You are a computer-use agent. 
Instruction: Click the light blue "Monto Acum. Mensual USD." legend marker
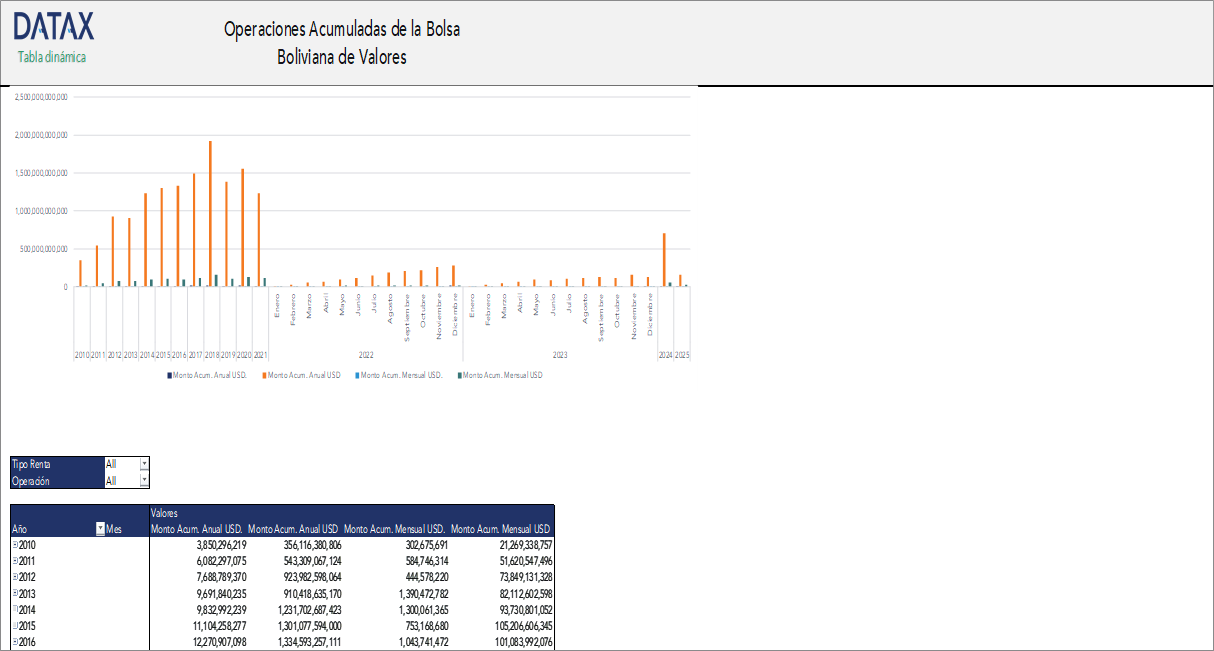[x=357, y=375]
